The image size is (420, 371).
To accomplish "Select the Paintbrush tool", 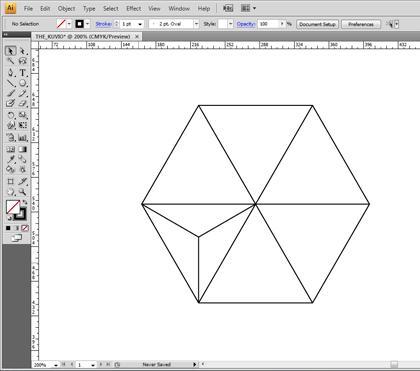I will pyautogui.click(x=11, y=93).
